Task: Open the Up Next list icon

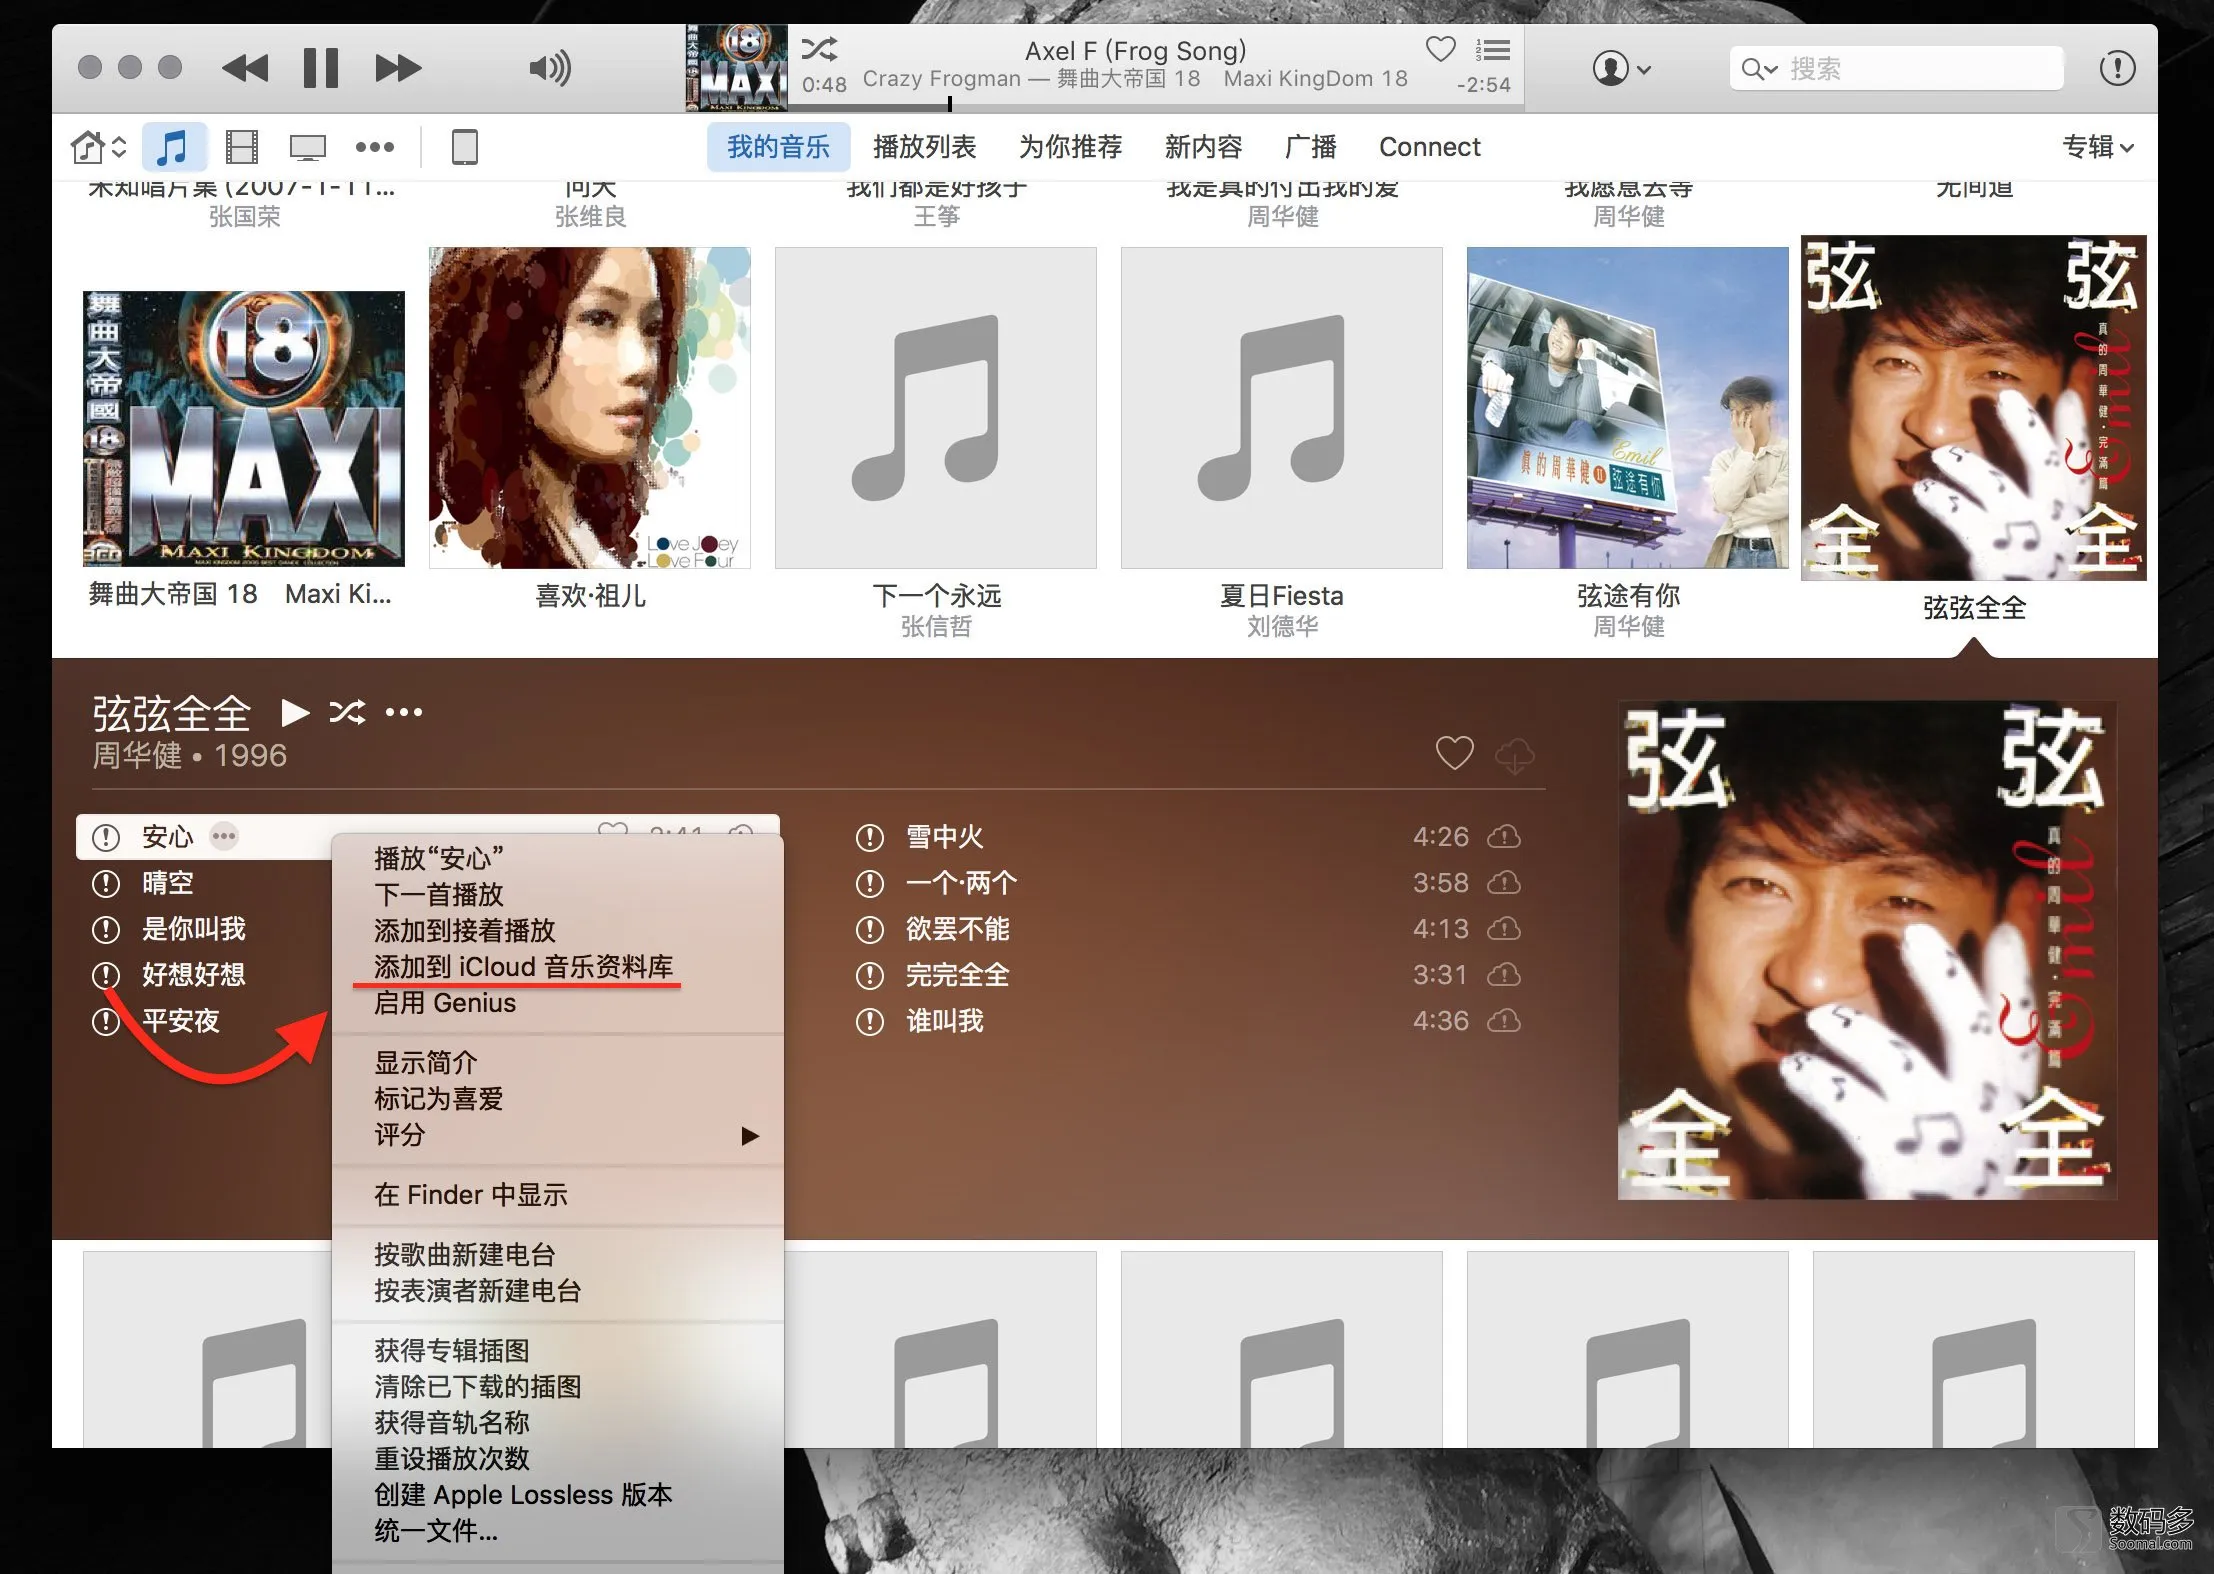Action: [1492, 50]
